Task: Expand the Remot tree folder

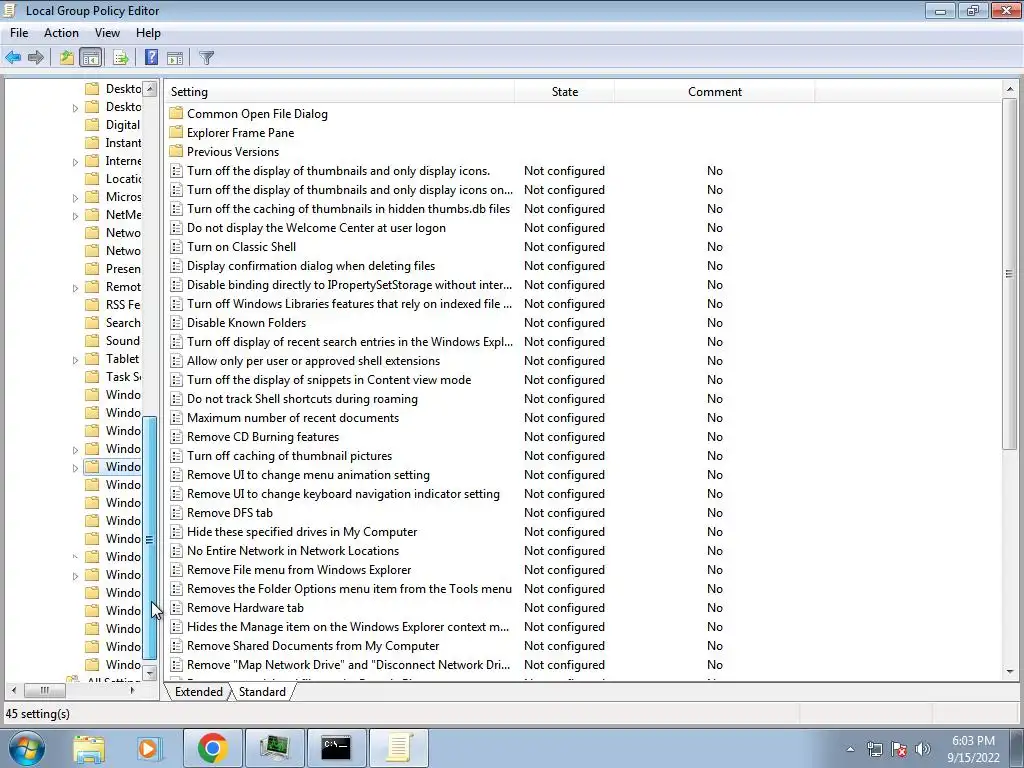Action: (75, 287)
